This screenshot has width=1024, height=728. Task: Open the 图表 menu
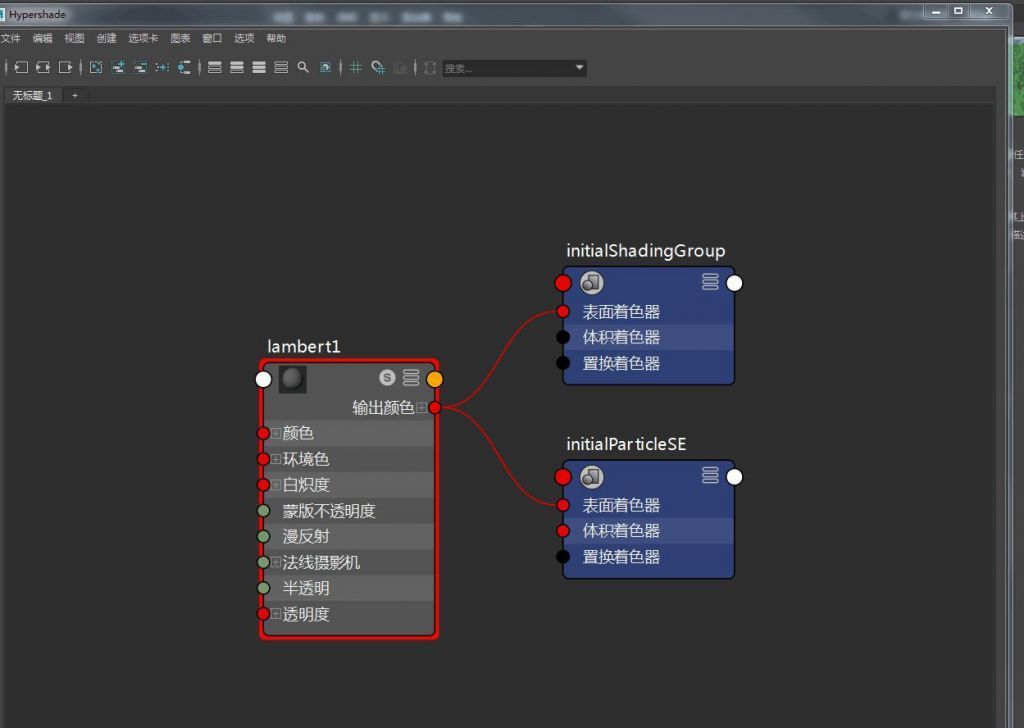(180, 39)
